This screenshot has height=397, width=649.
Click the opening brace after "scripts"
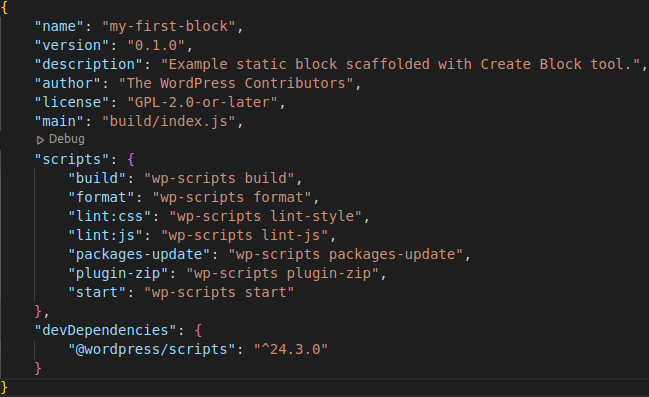pos(131,160)
